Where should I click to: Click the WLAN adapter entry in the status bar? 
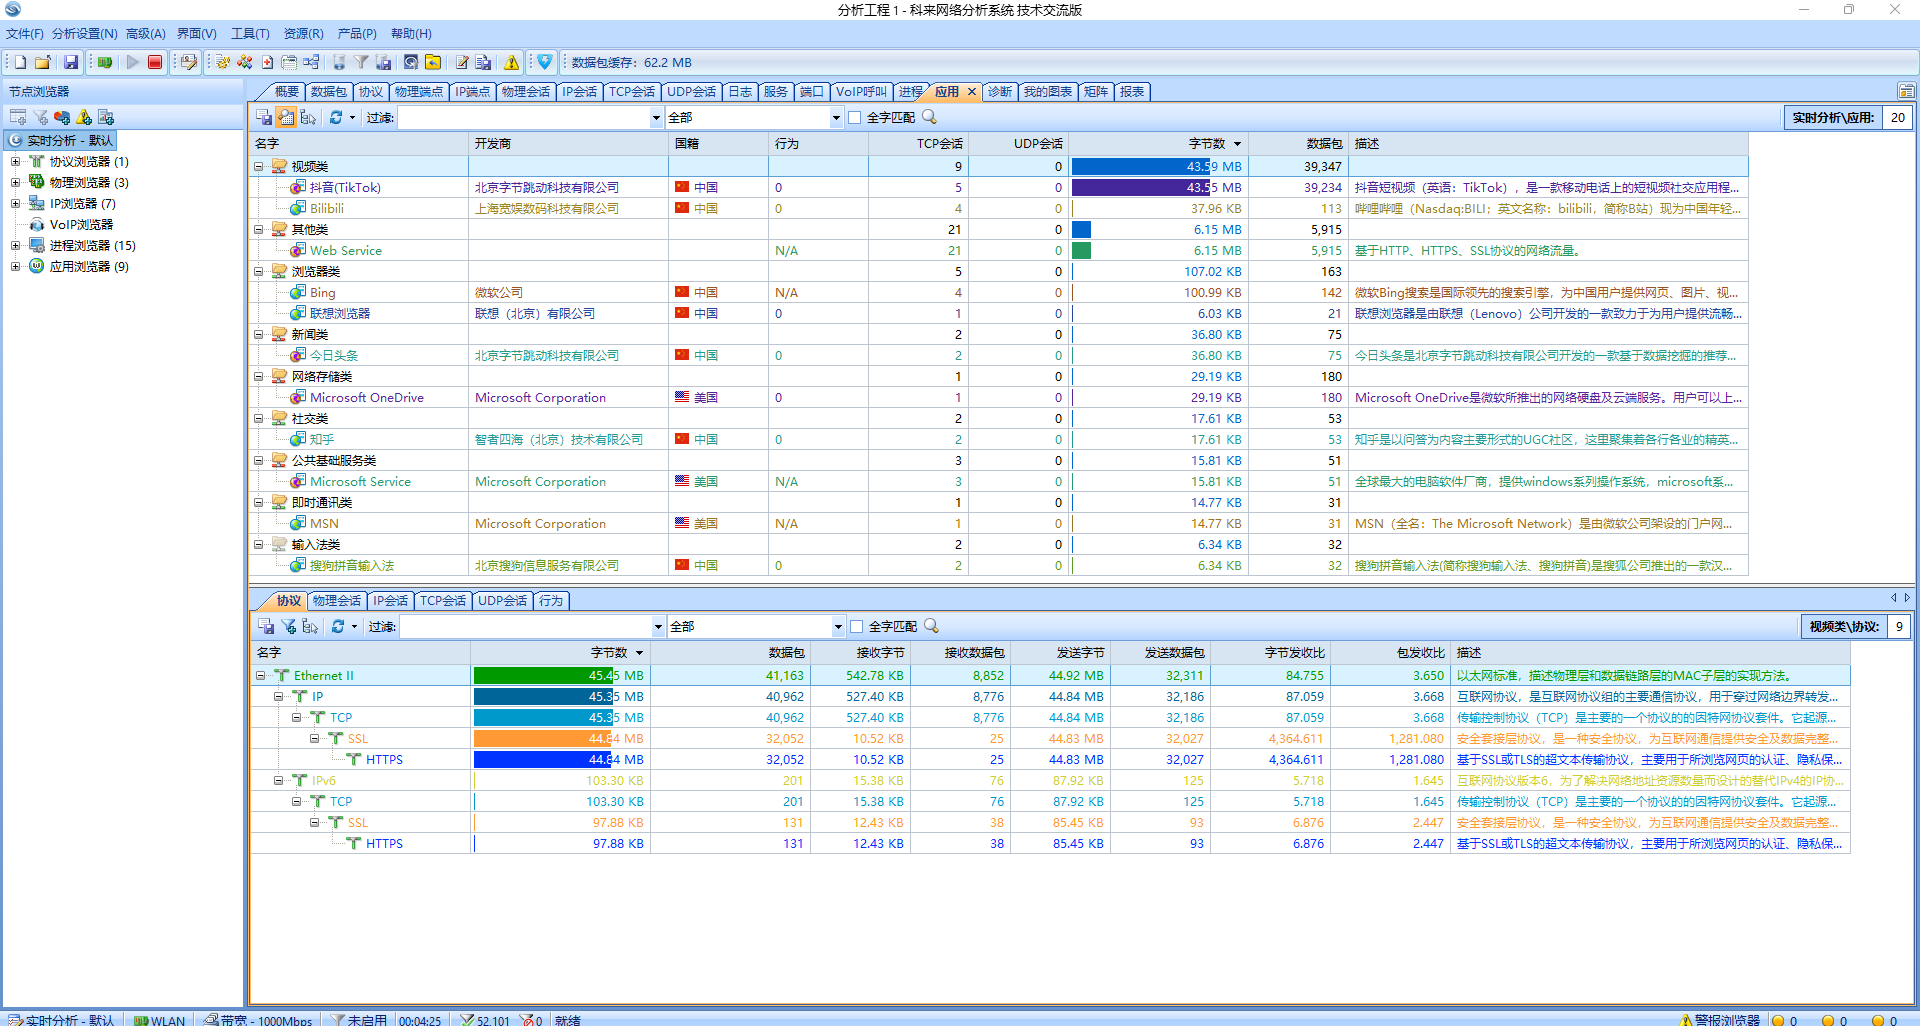[160, 1019]
